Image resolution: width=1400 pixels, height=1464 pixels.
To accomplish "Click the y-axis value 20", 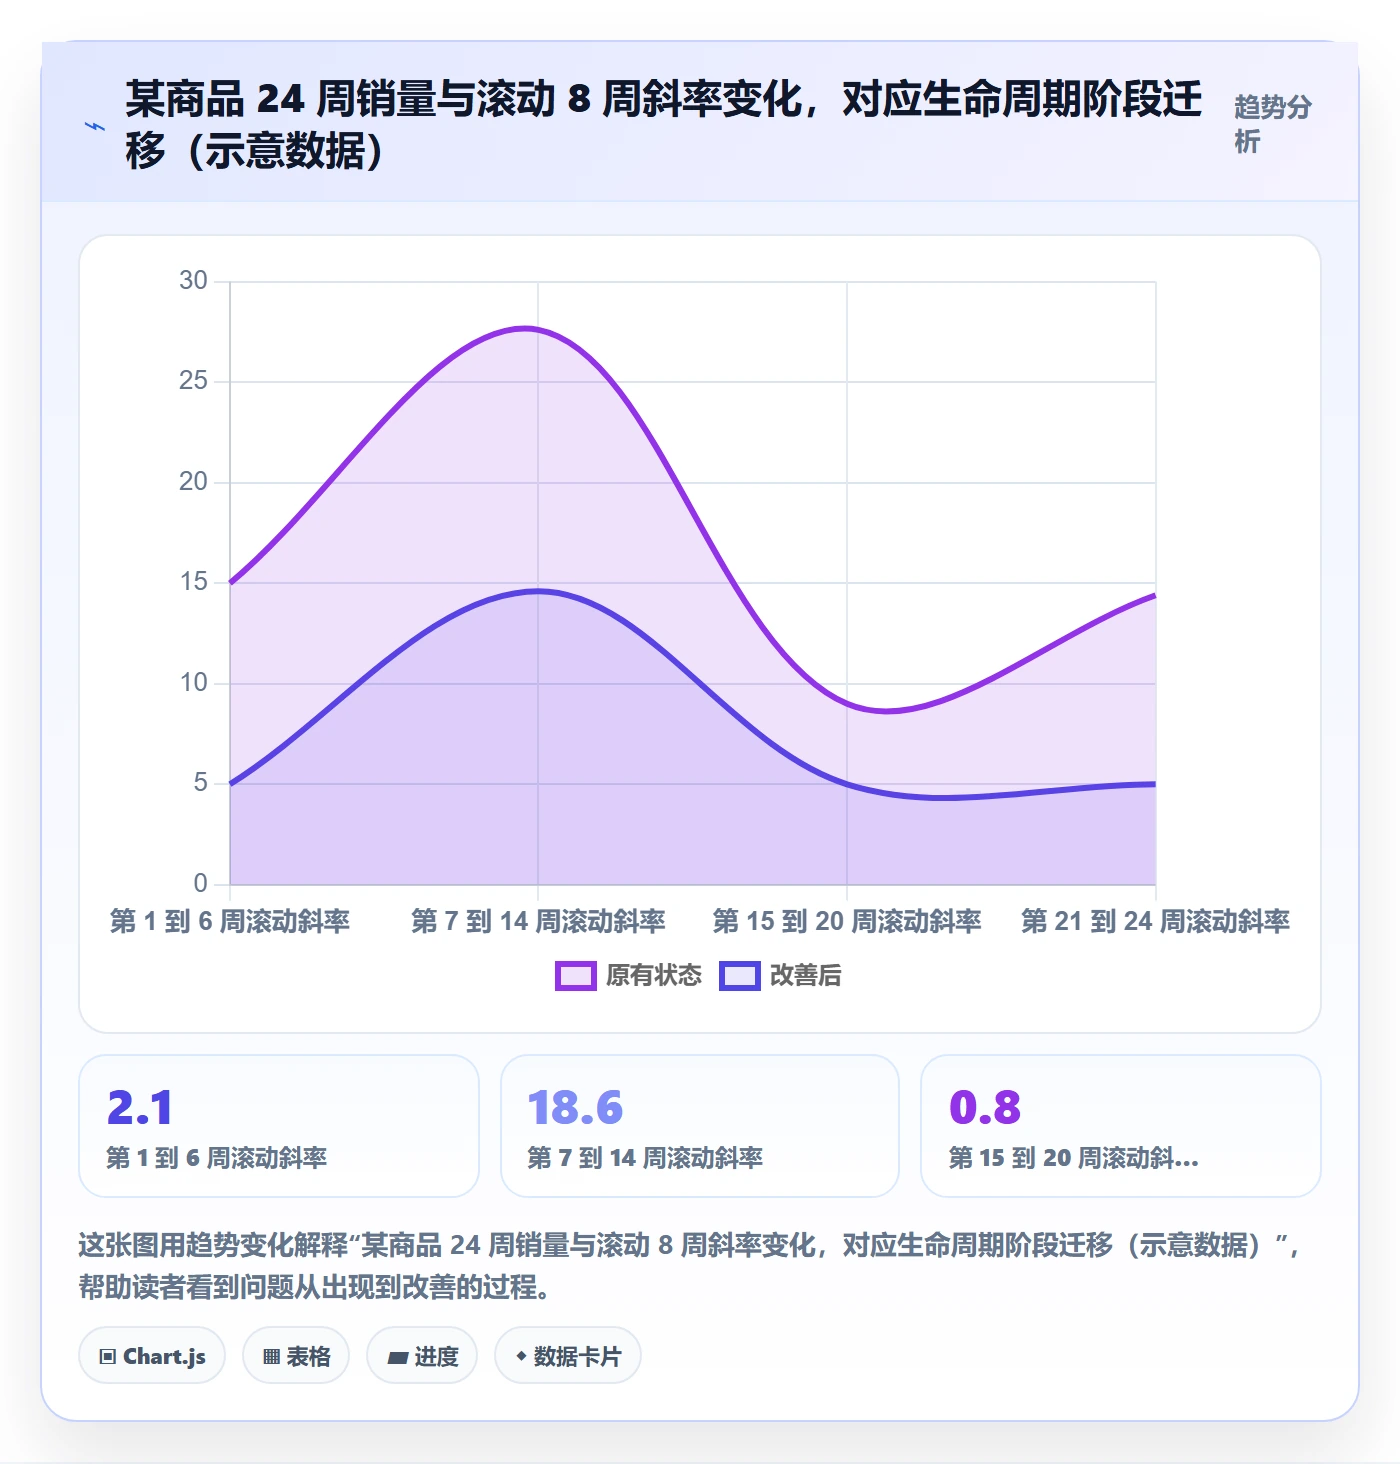I will [x=194, y=482].
